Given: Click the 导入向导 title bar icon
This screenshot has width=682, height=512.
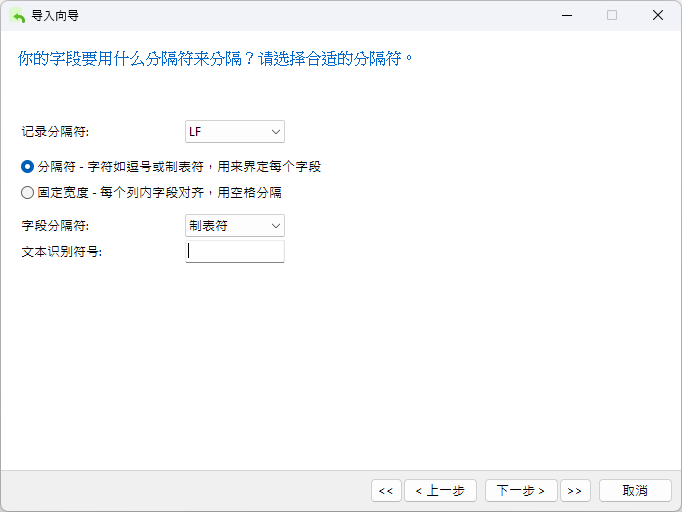Looking at the screenshot, I should coord(18,16).
